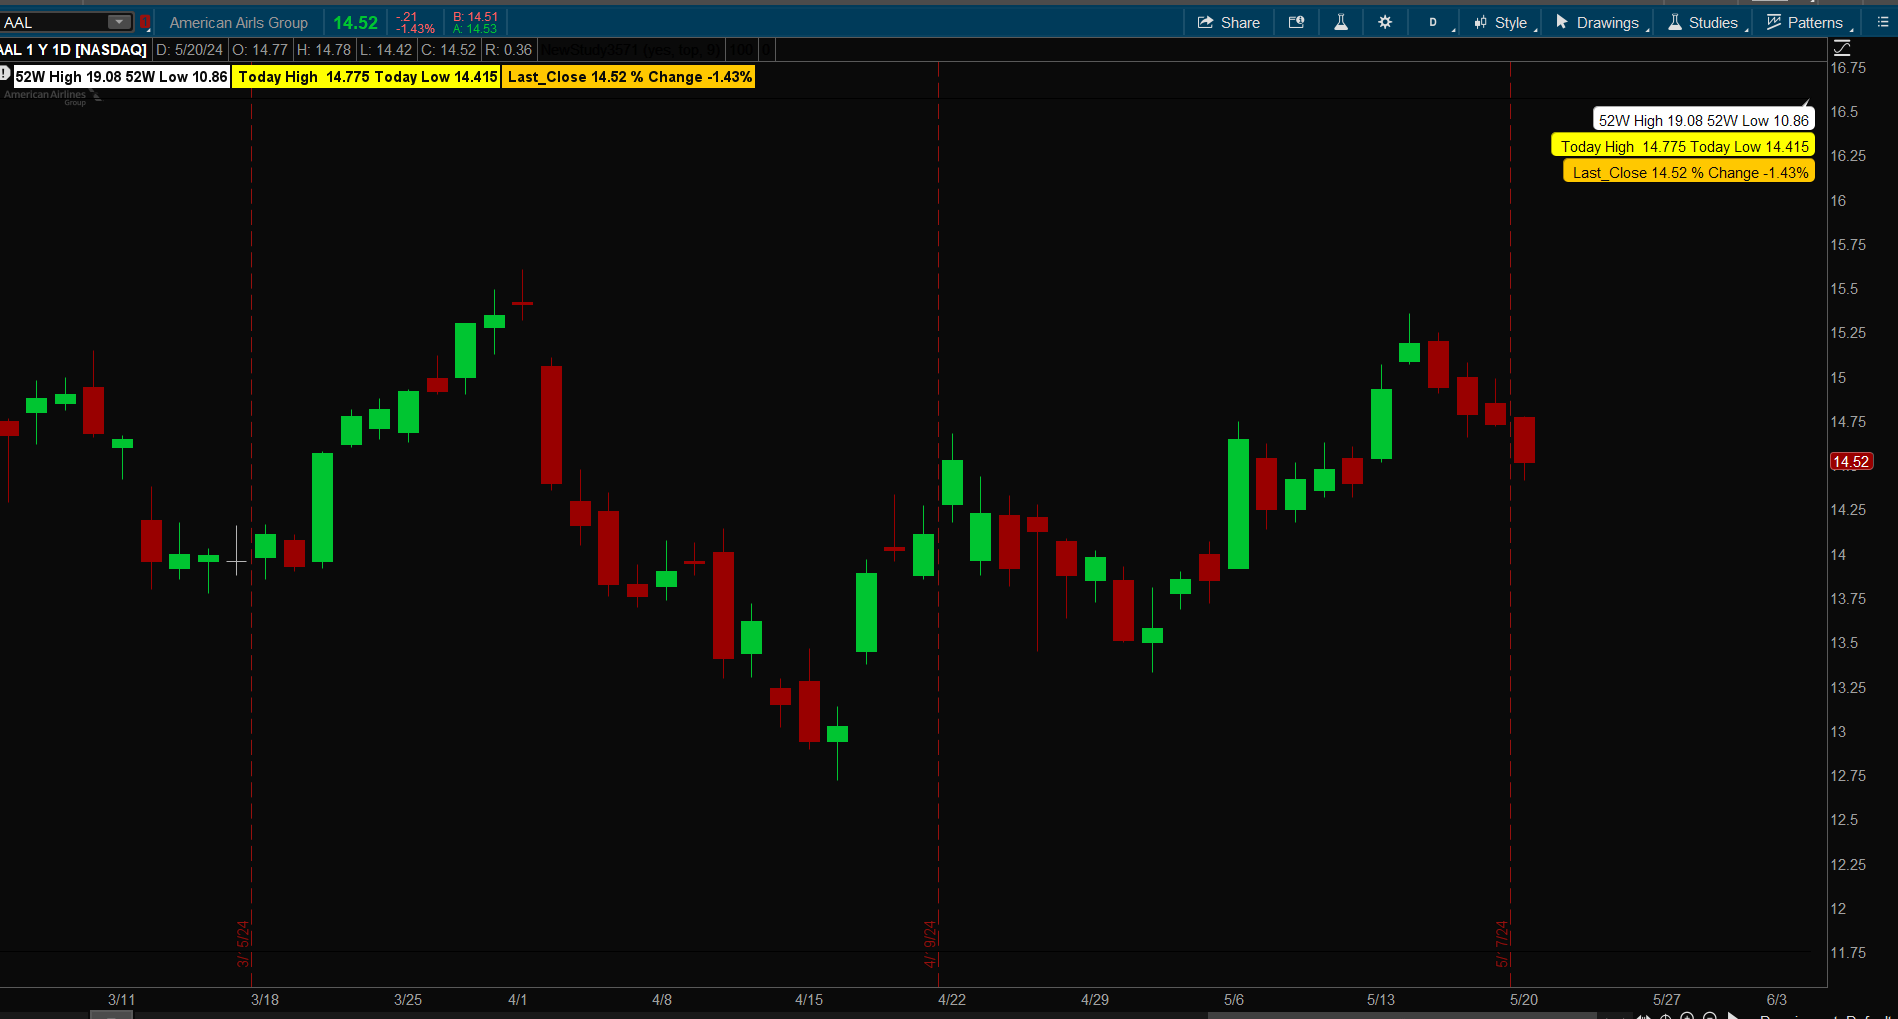1898x1019 pixels.
Task: Open the symbol info card icon
Action: 1297,22
